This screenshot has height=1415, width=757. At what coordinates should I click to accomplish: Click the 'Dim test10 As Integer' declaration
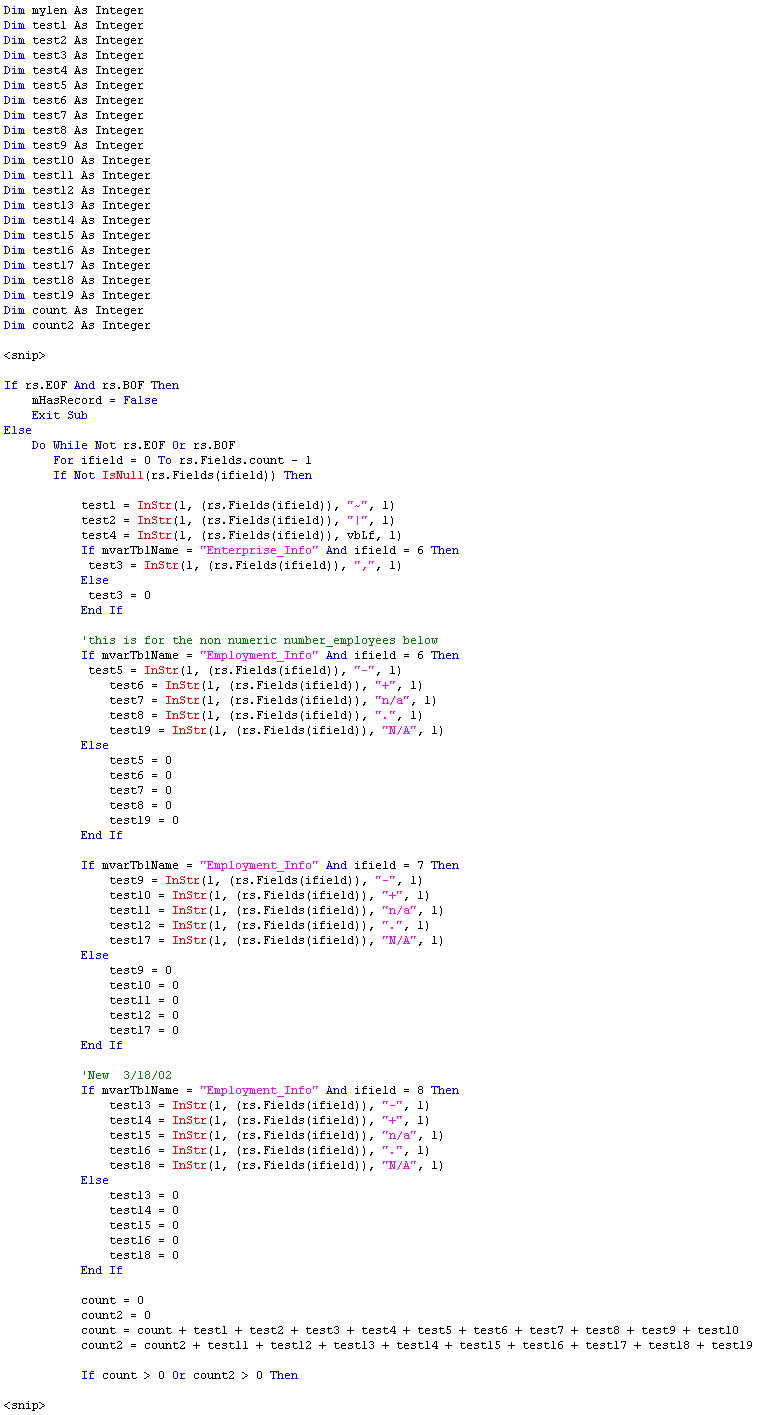[x=77, y=160]
